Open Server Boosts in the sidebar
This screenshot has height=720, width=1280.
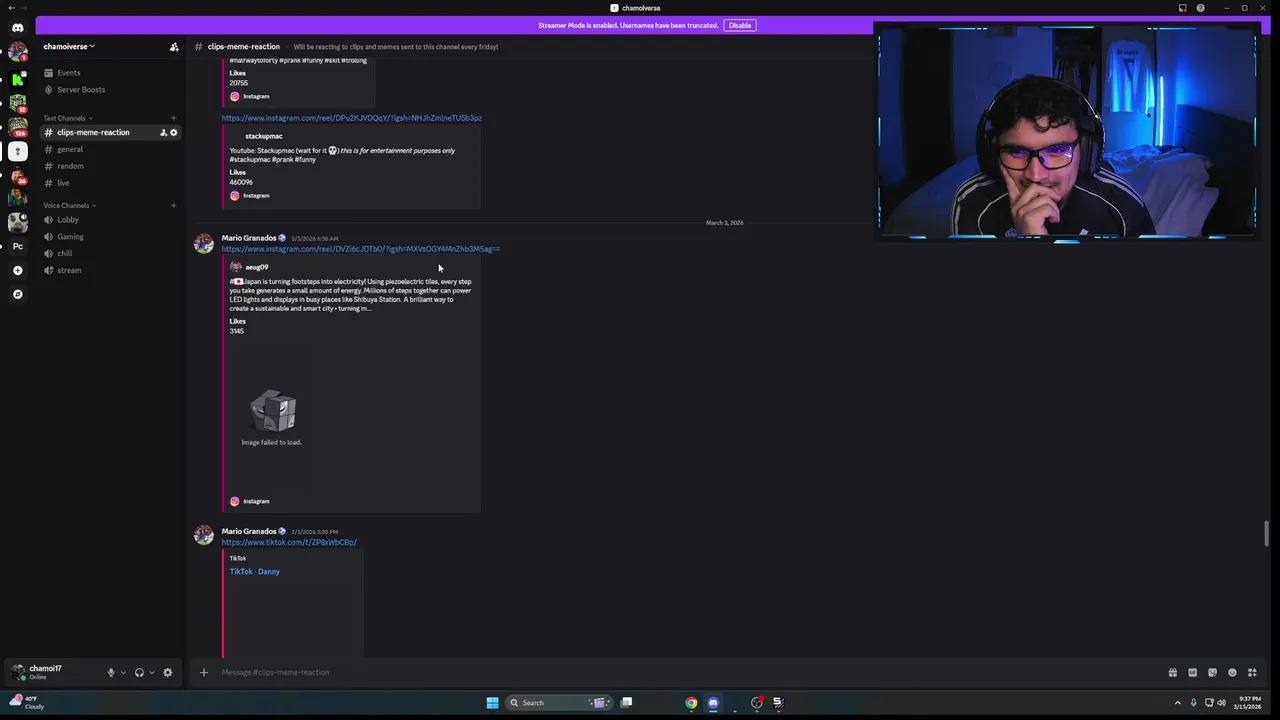(x=80, y=90)
